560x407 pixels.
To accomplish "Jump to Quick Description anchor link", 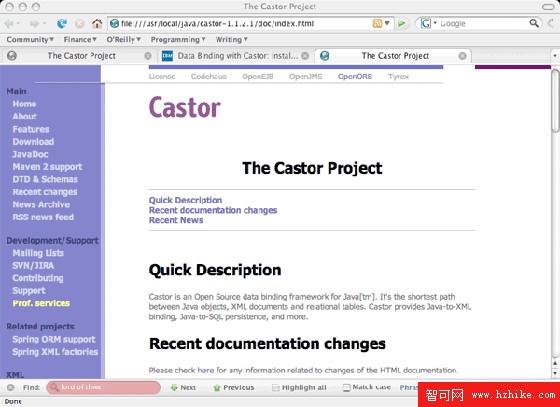I will click(185, 200).
